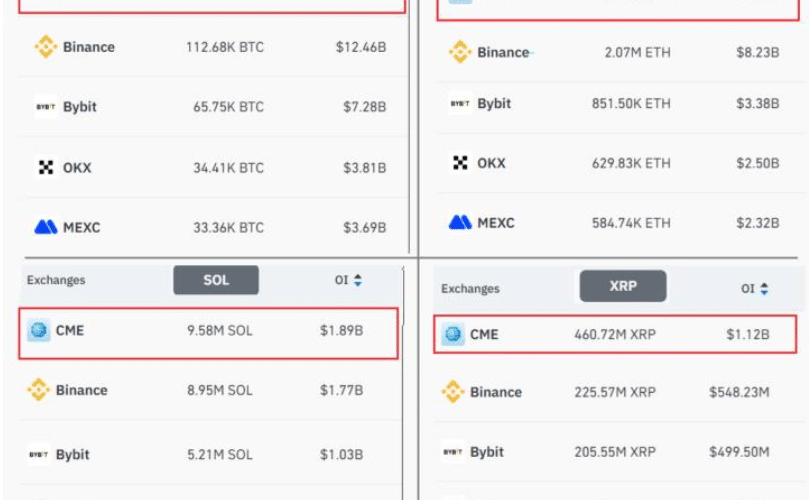Sort the SOL table by OI arrows
809x500 pixels.
[358, 281]
